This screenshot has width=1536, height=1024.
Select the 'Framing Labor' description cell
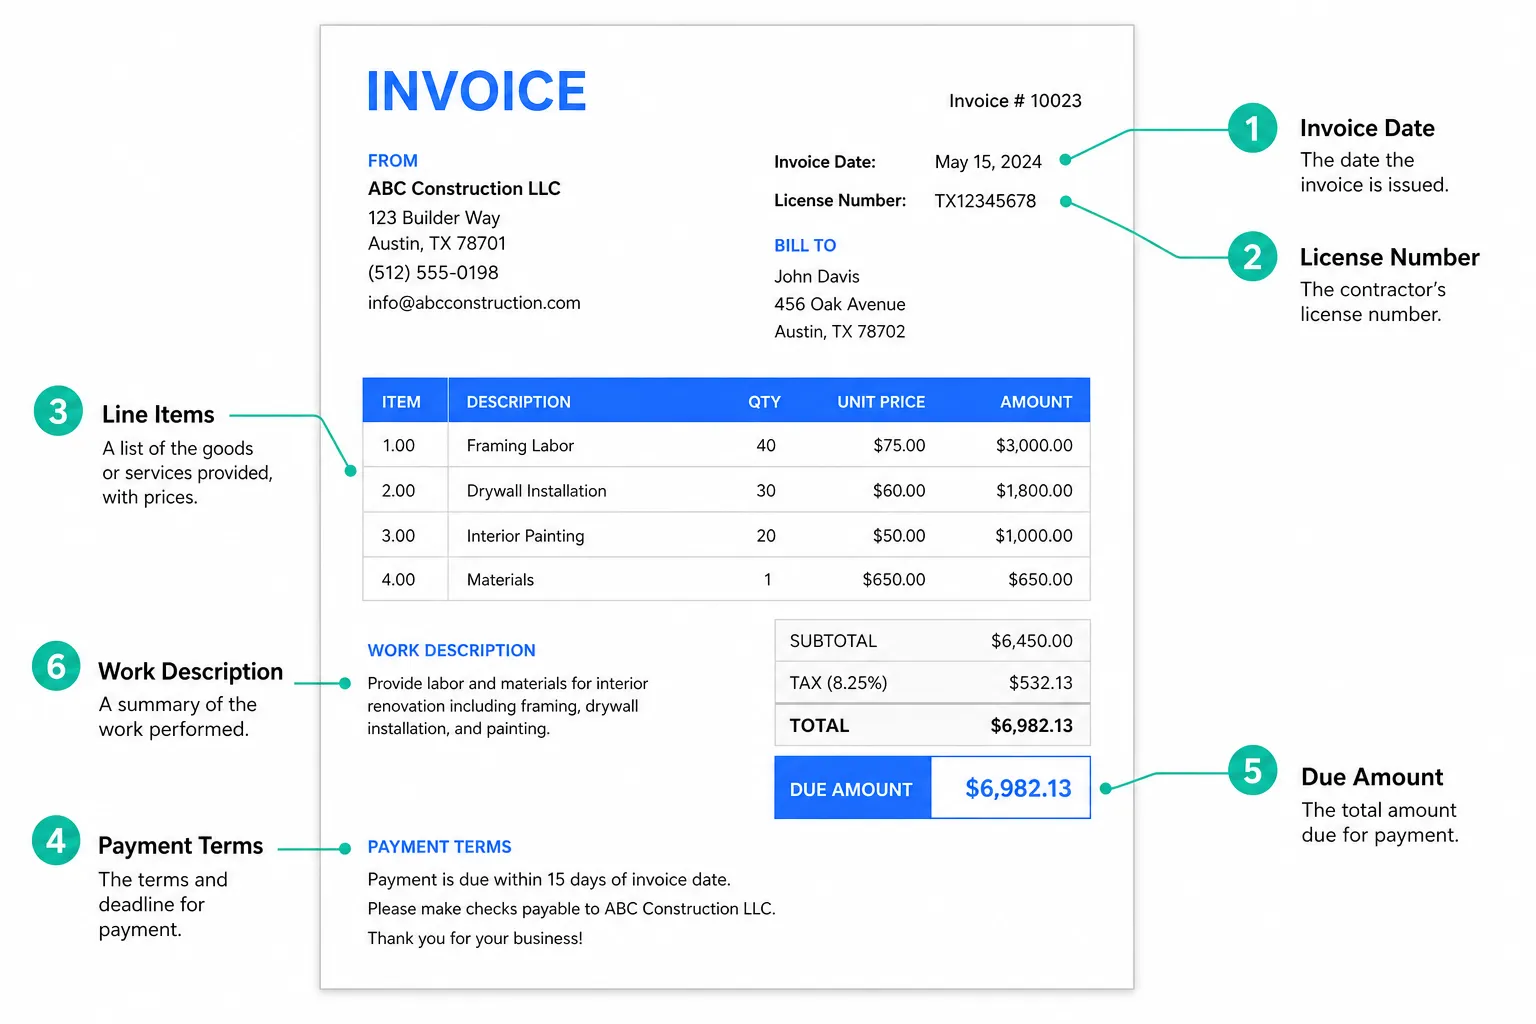[x=520, y=446]
